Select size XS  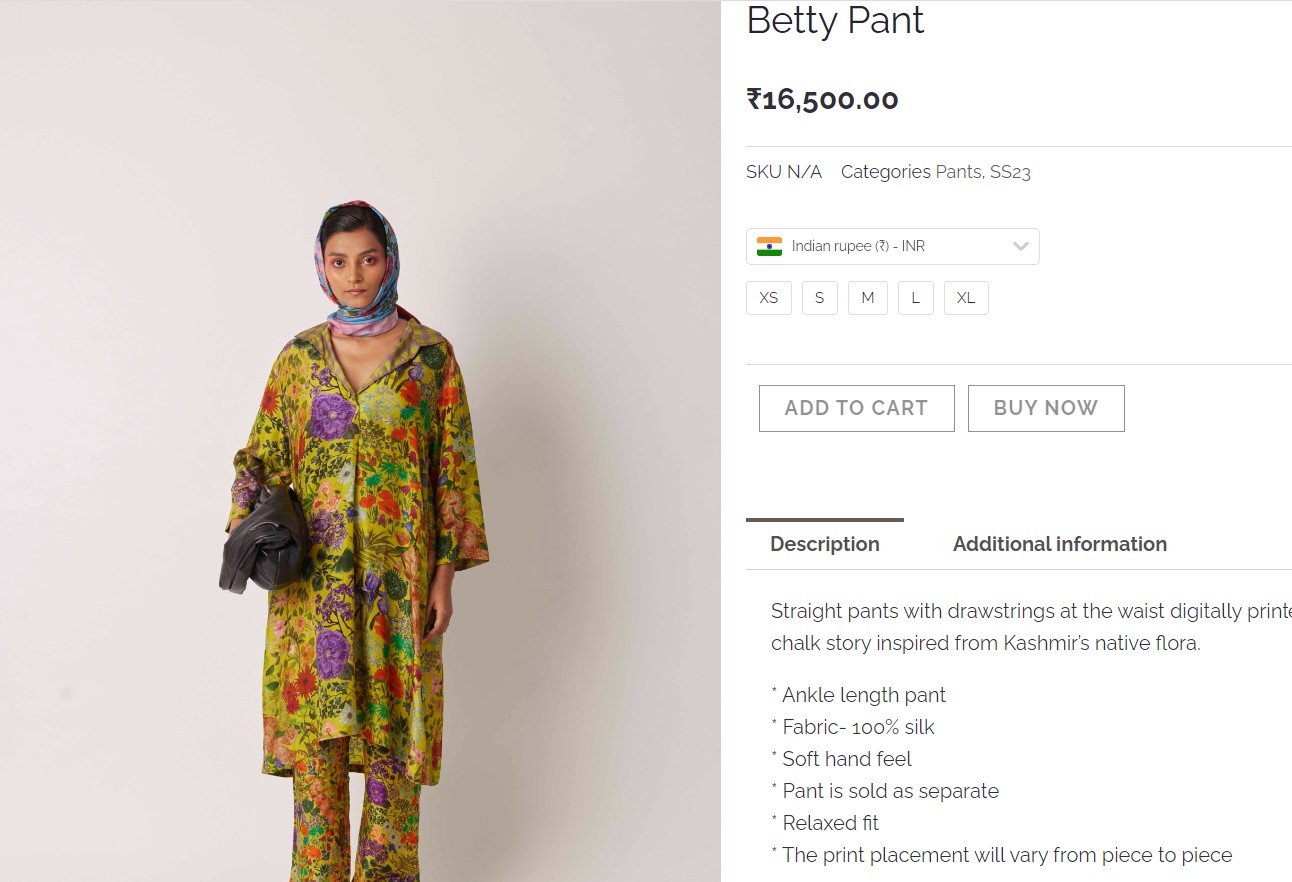coord(768,298)
